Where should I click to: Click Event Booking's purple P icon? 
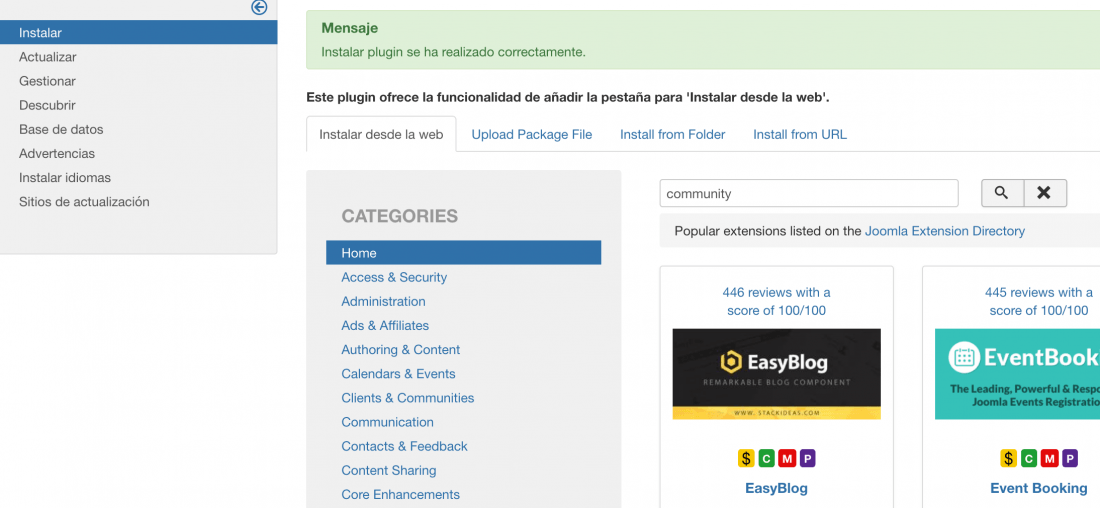pyautogui.click(x=1070, y=459)
